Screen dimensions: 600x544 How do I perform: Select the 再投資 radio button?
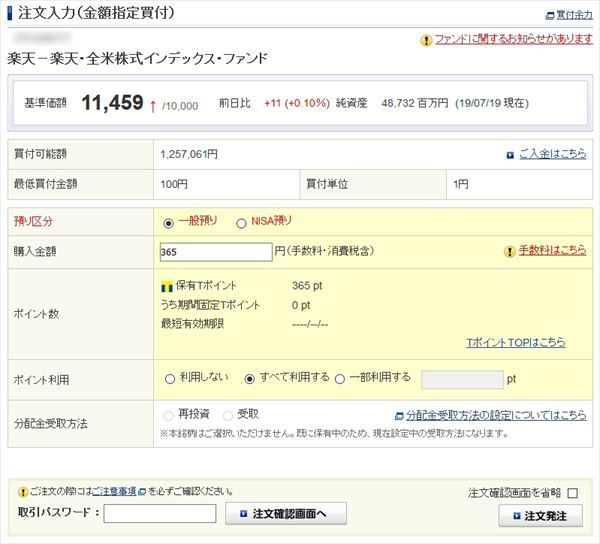coord(168,415)
